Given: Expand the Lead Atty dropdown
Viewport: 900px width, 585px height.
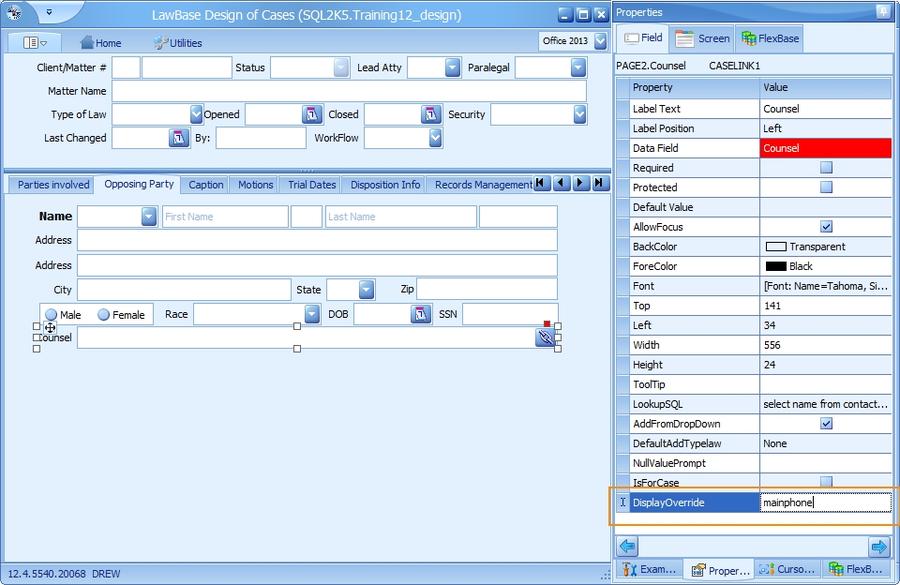Looking at the screenshot, I should (452, 67).
